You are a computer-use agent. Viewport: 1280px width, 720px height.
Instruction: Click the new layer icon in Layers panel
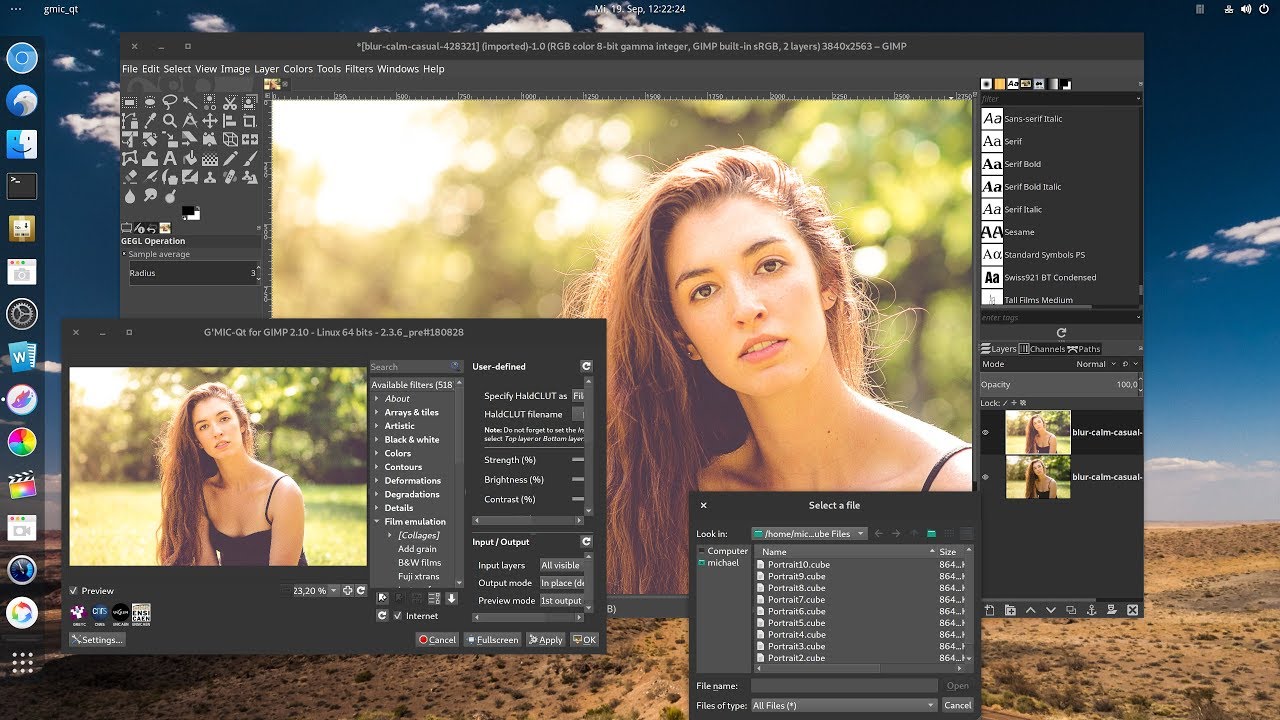(989, 610)
